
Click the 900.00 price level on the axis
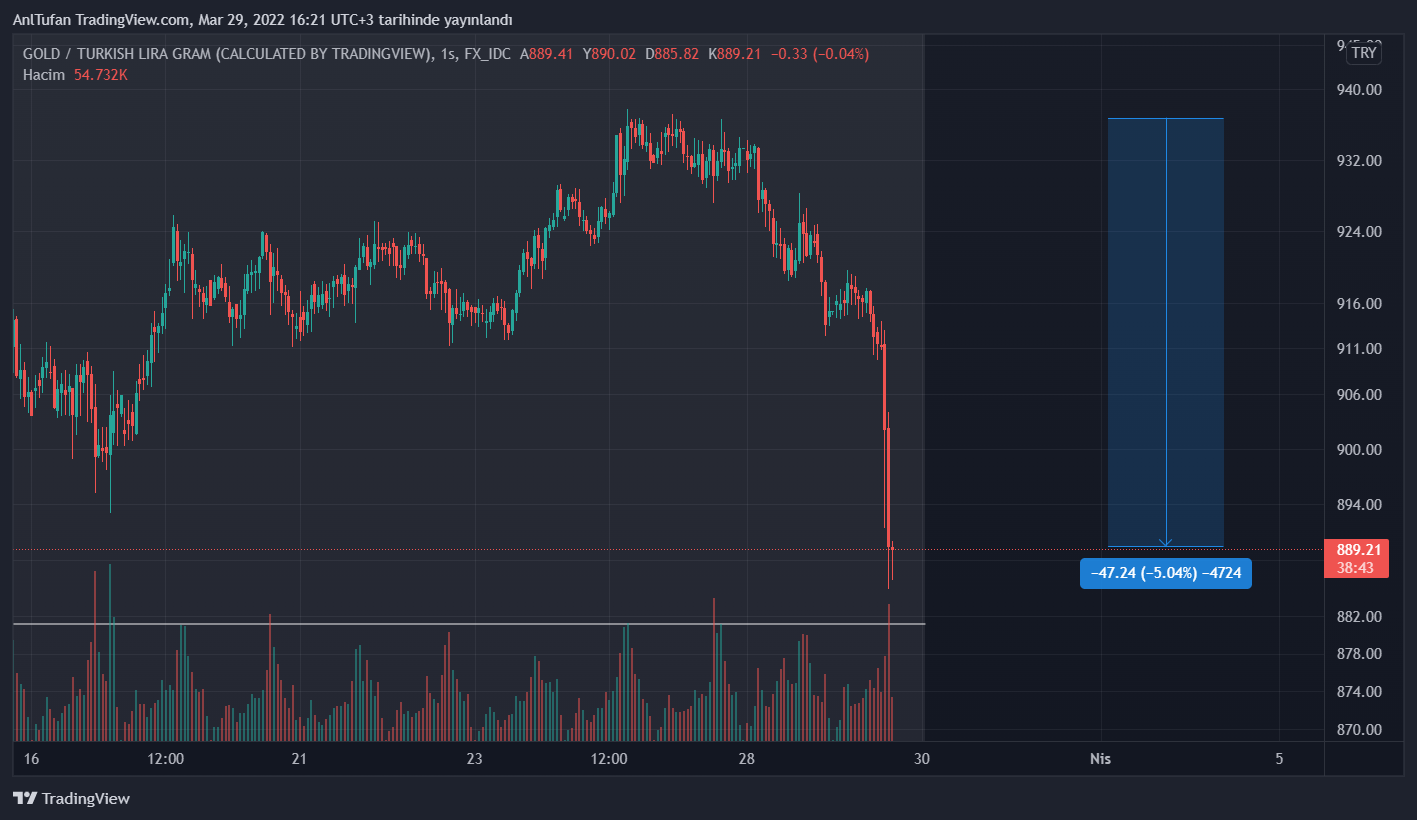(x=1359, y=450)
